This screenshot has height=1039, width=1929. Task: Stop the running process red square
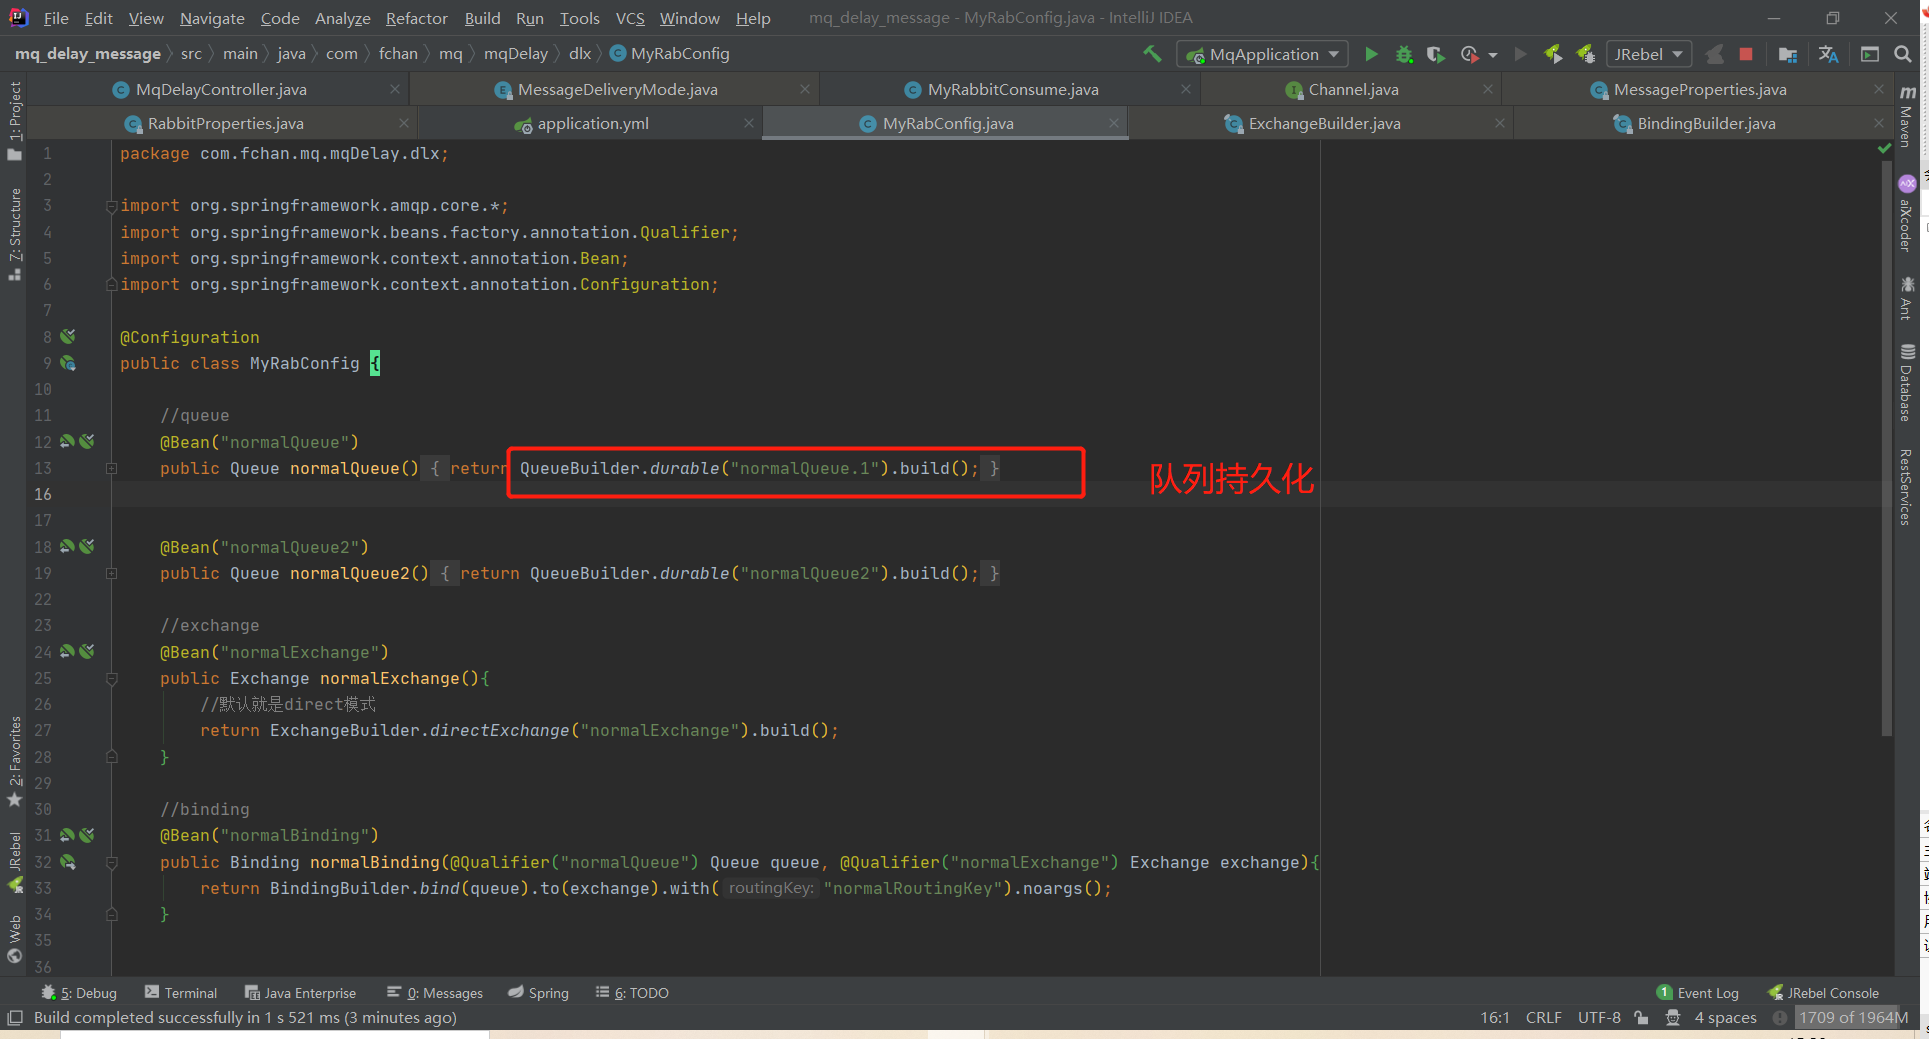click(x=1746, y=54)
